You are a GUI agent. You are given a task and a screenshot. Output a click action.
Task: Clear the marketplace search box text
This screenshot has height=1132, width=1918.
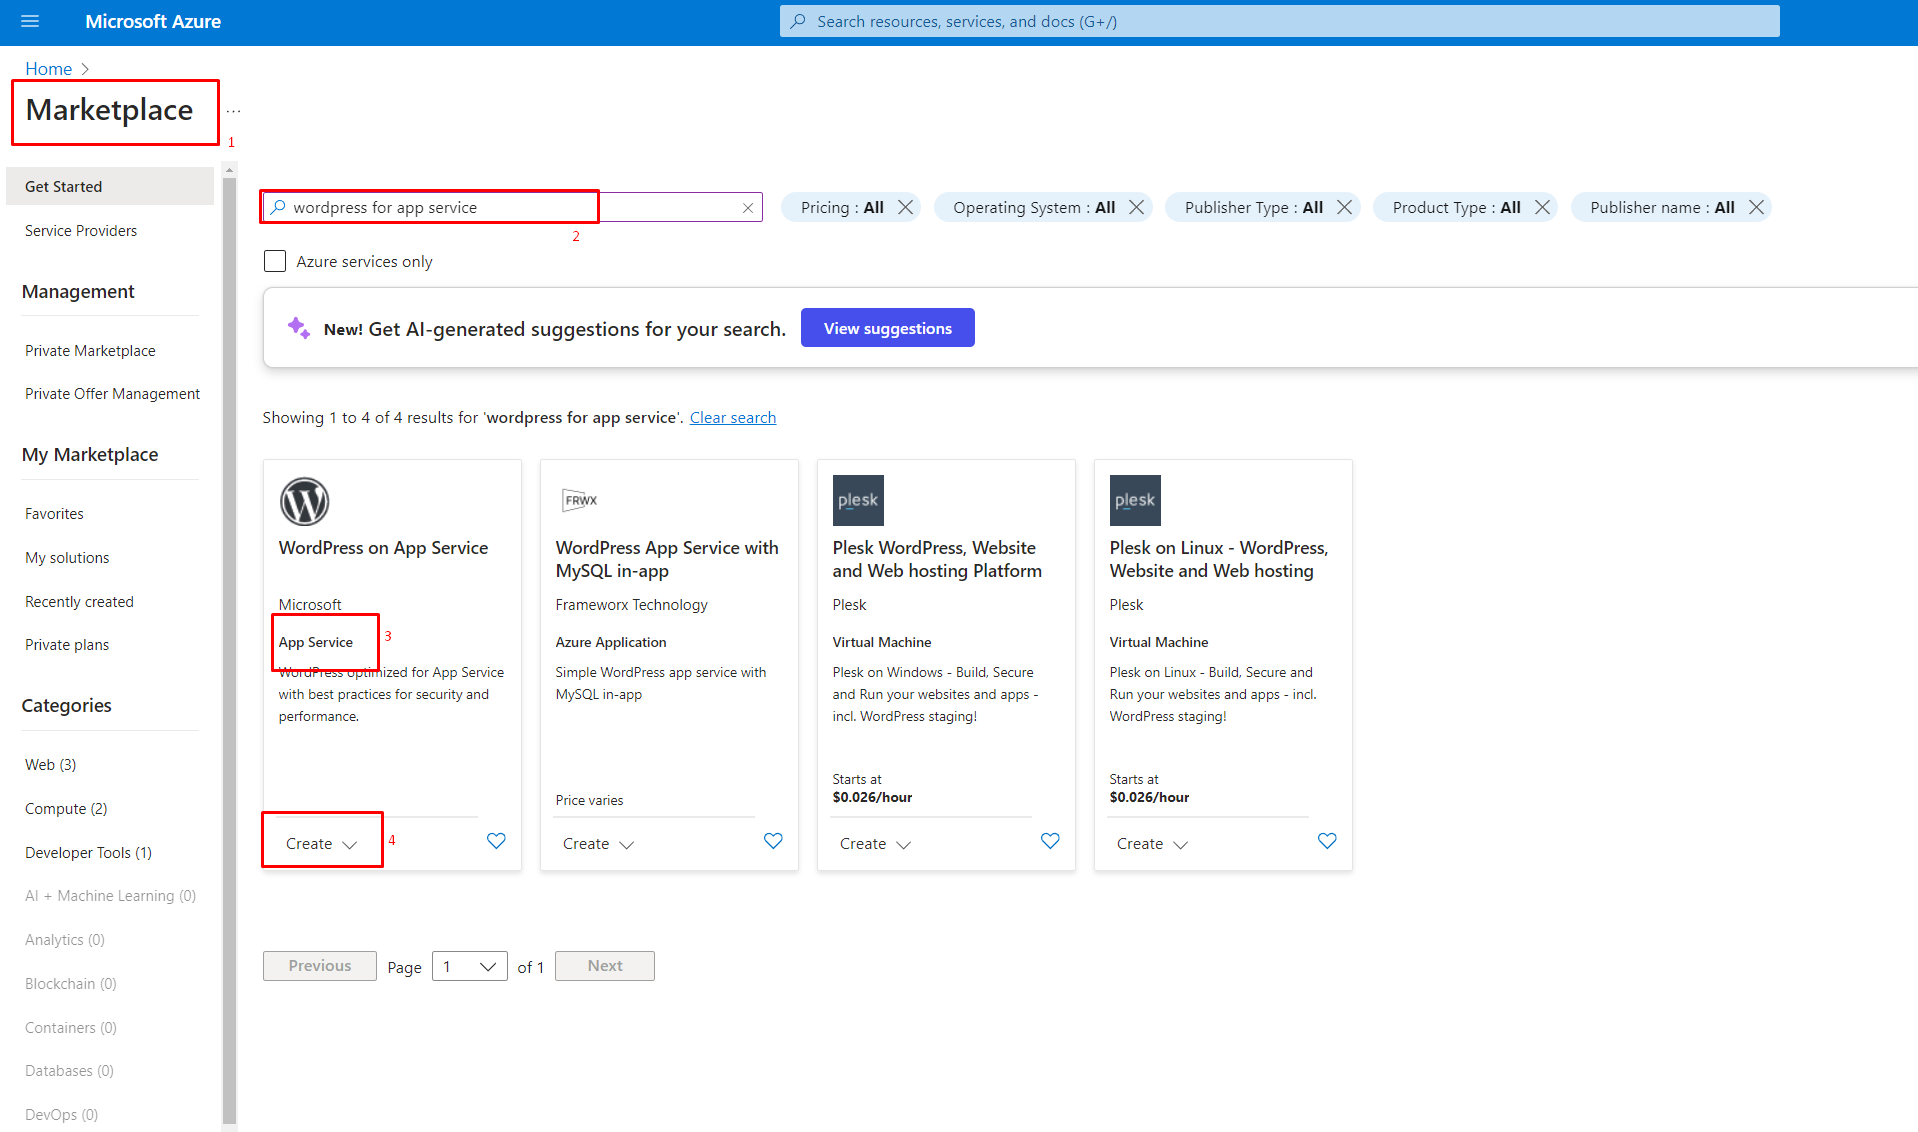tap(748, 208)
